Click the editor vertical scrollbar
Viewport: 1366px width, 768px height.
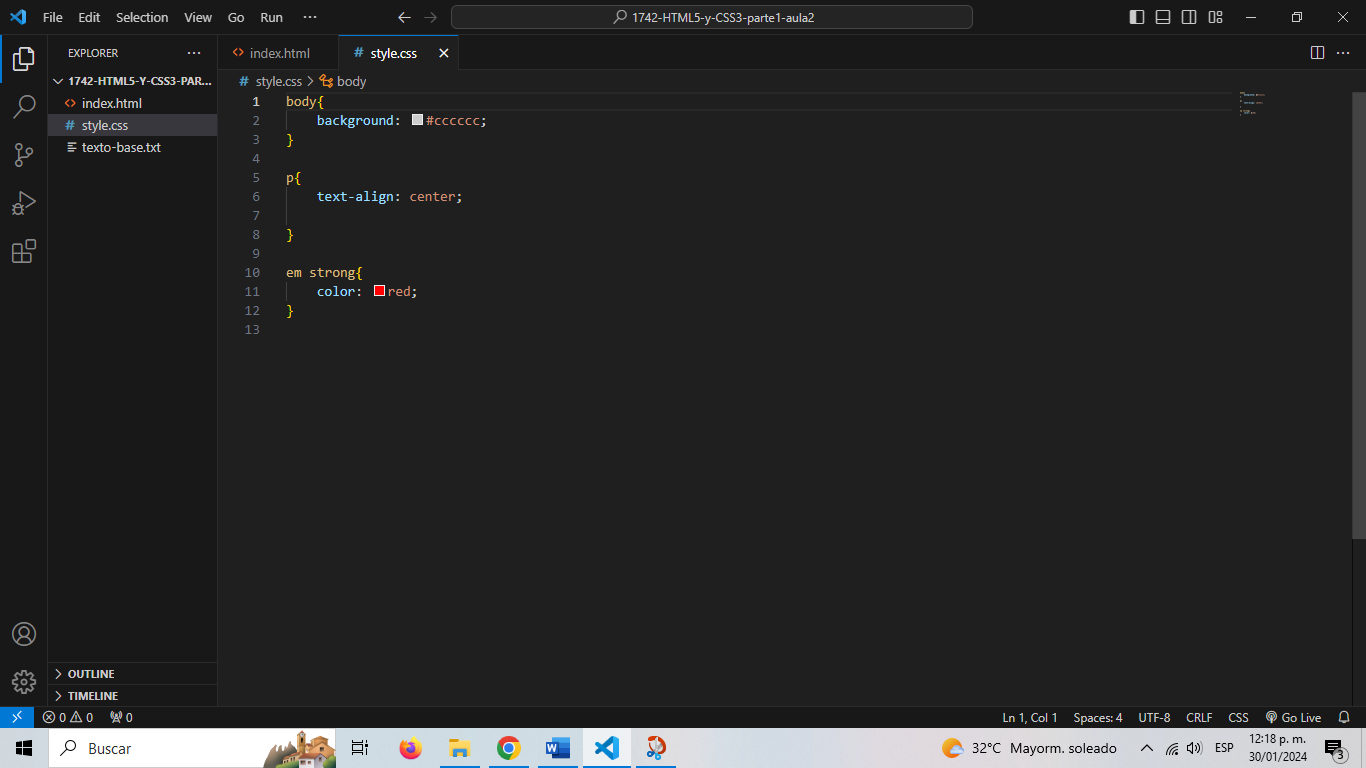pyautogui.click(x=1358, y=315)
